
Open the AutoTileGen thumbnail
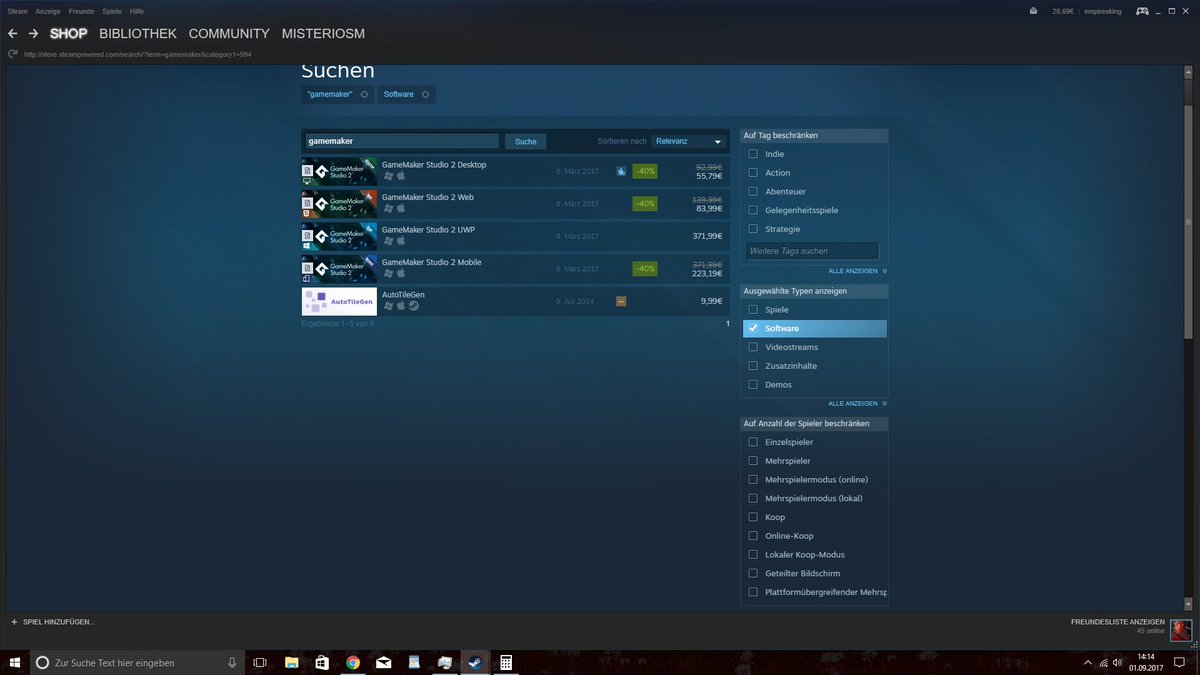pyautogui.click(x=339, y=301)
